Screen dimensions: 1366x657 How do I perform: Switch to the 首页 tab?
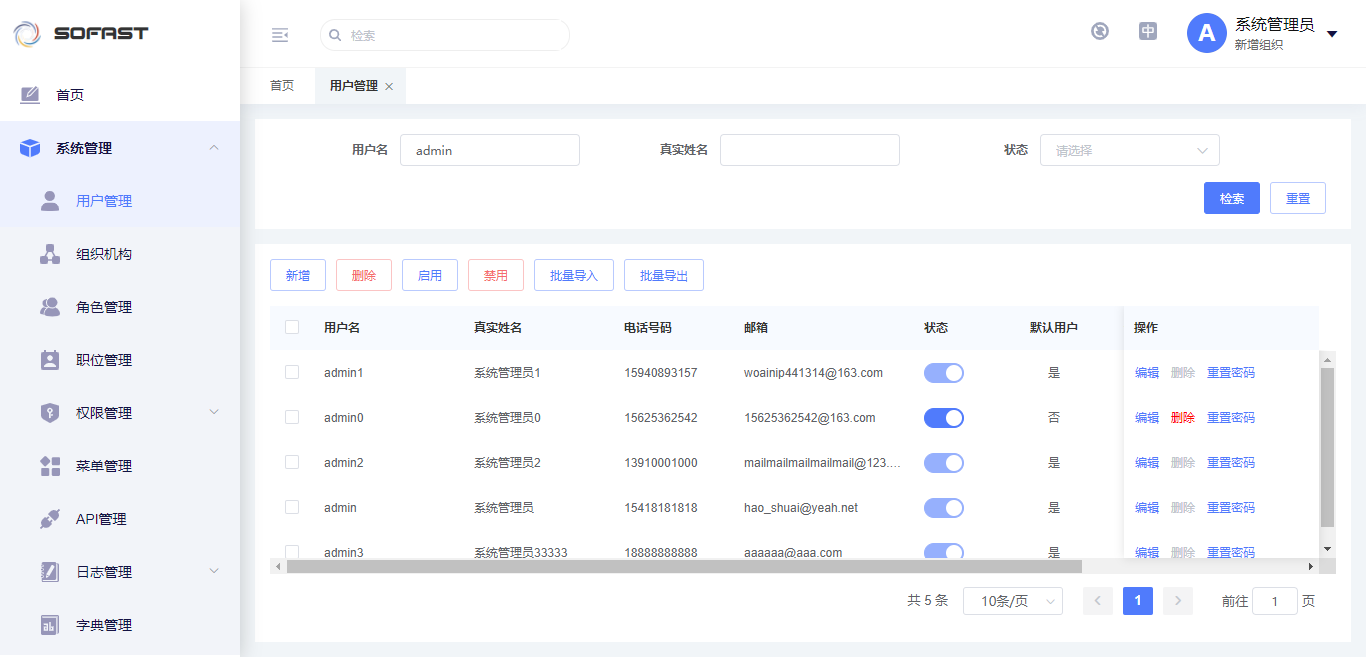pyautogui.click(x=282, y=86)
